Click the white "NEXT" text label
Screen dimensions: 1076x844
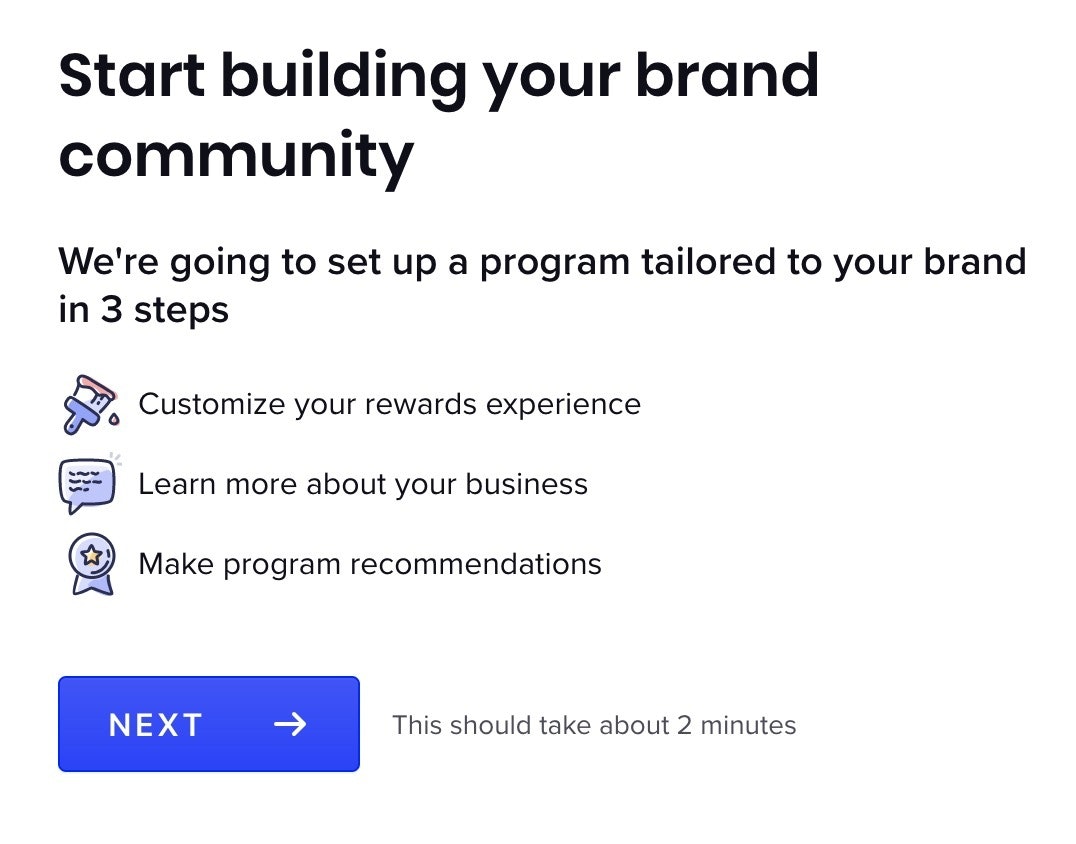click(x=156, y=725)
